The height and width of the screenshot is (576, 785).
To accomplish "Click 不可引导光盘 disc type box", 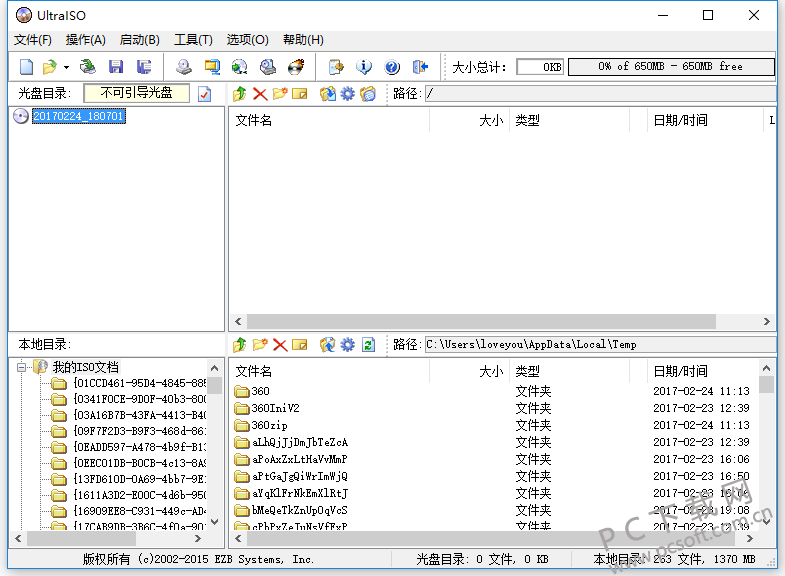I will coord(137,93).
